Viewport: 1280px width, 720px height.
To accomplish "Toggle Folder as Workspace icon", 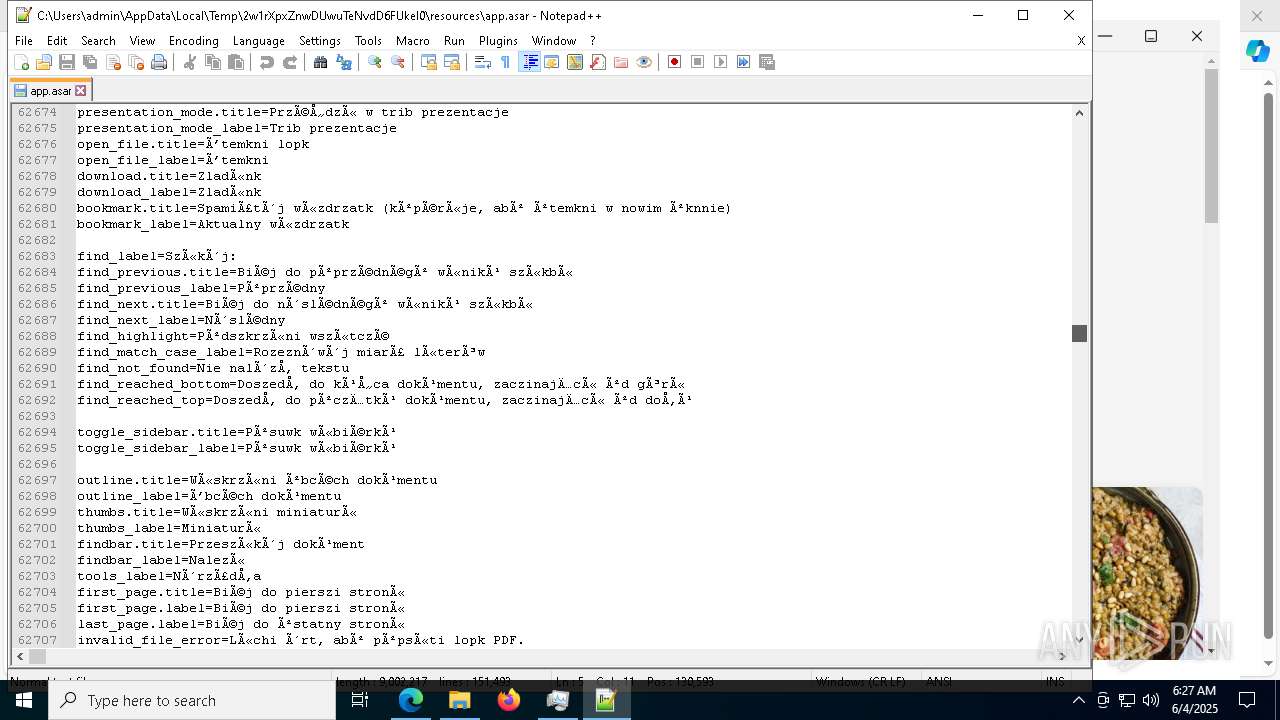I will [621, 62].
